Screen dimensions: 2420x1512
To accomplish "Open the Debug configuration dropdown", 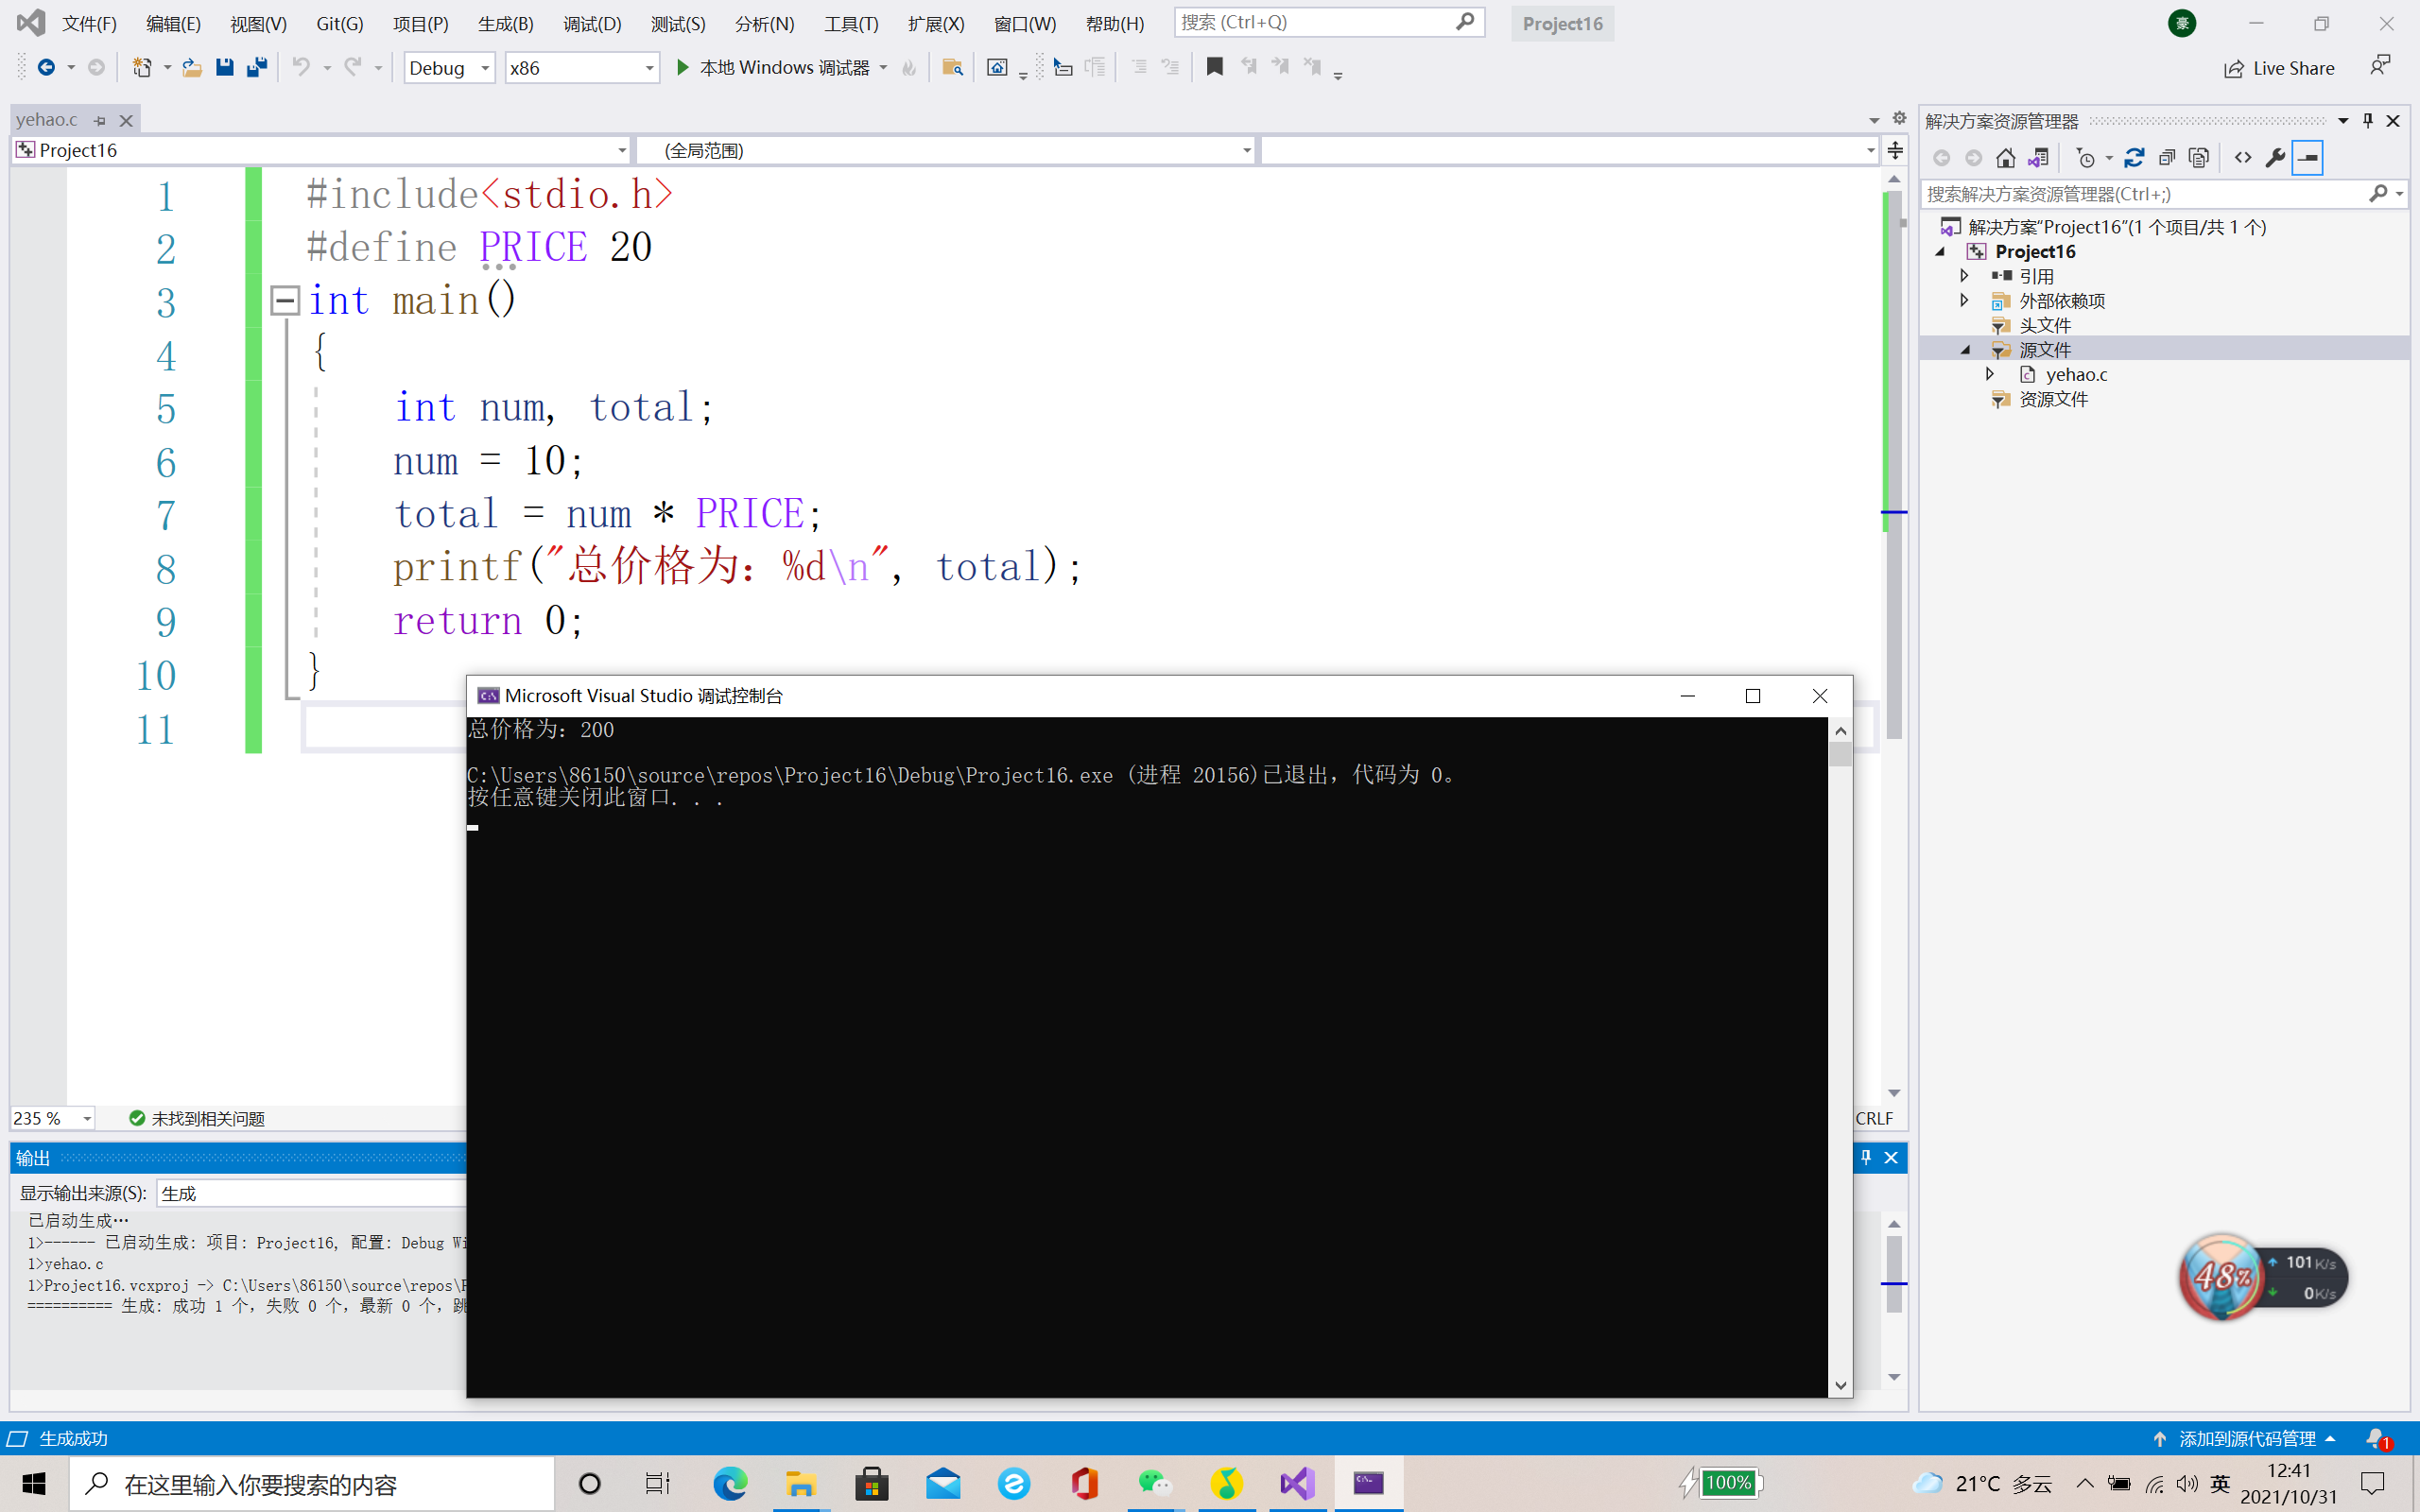I will (485, 68).
